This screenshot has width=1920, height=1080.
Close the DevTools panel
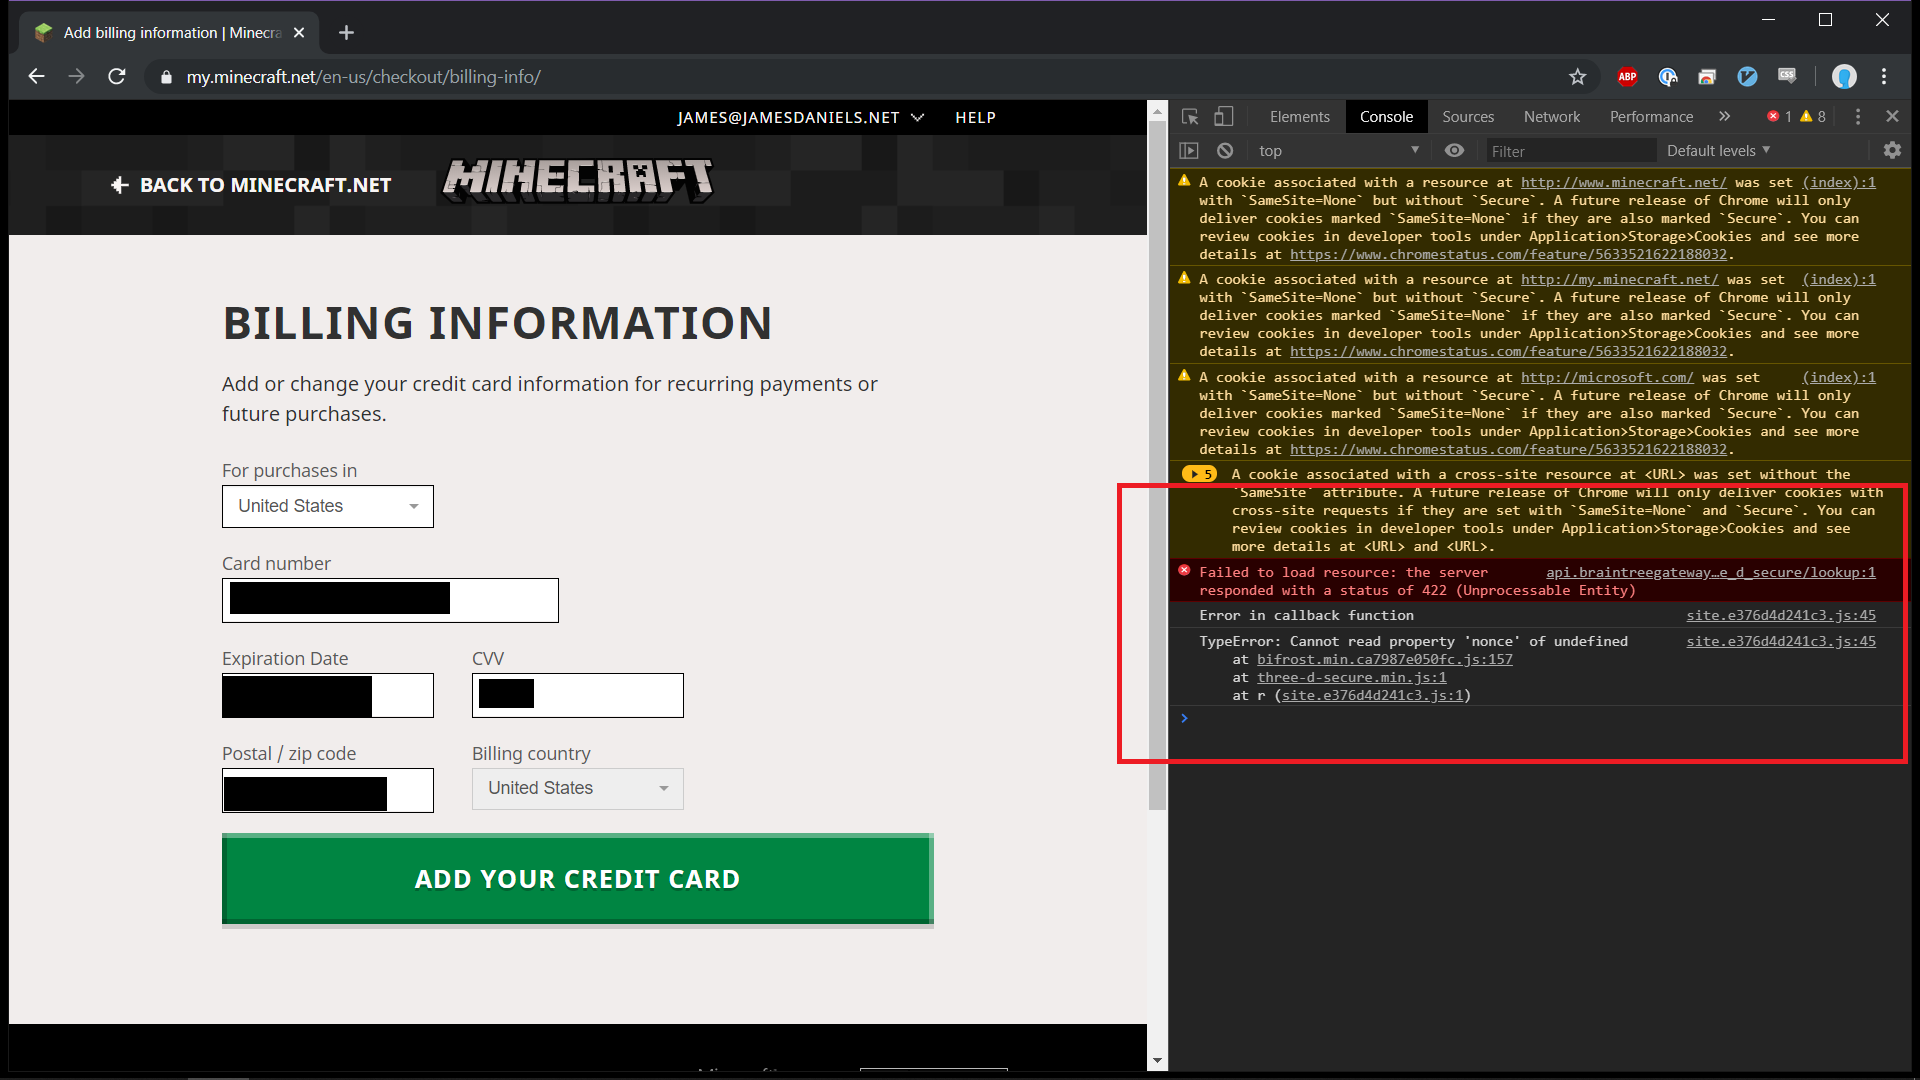pyautogui.click(x=1892, y=117)
